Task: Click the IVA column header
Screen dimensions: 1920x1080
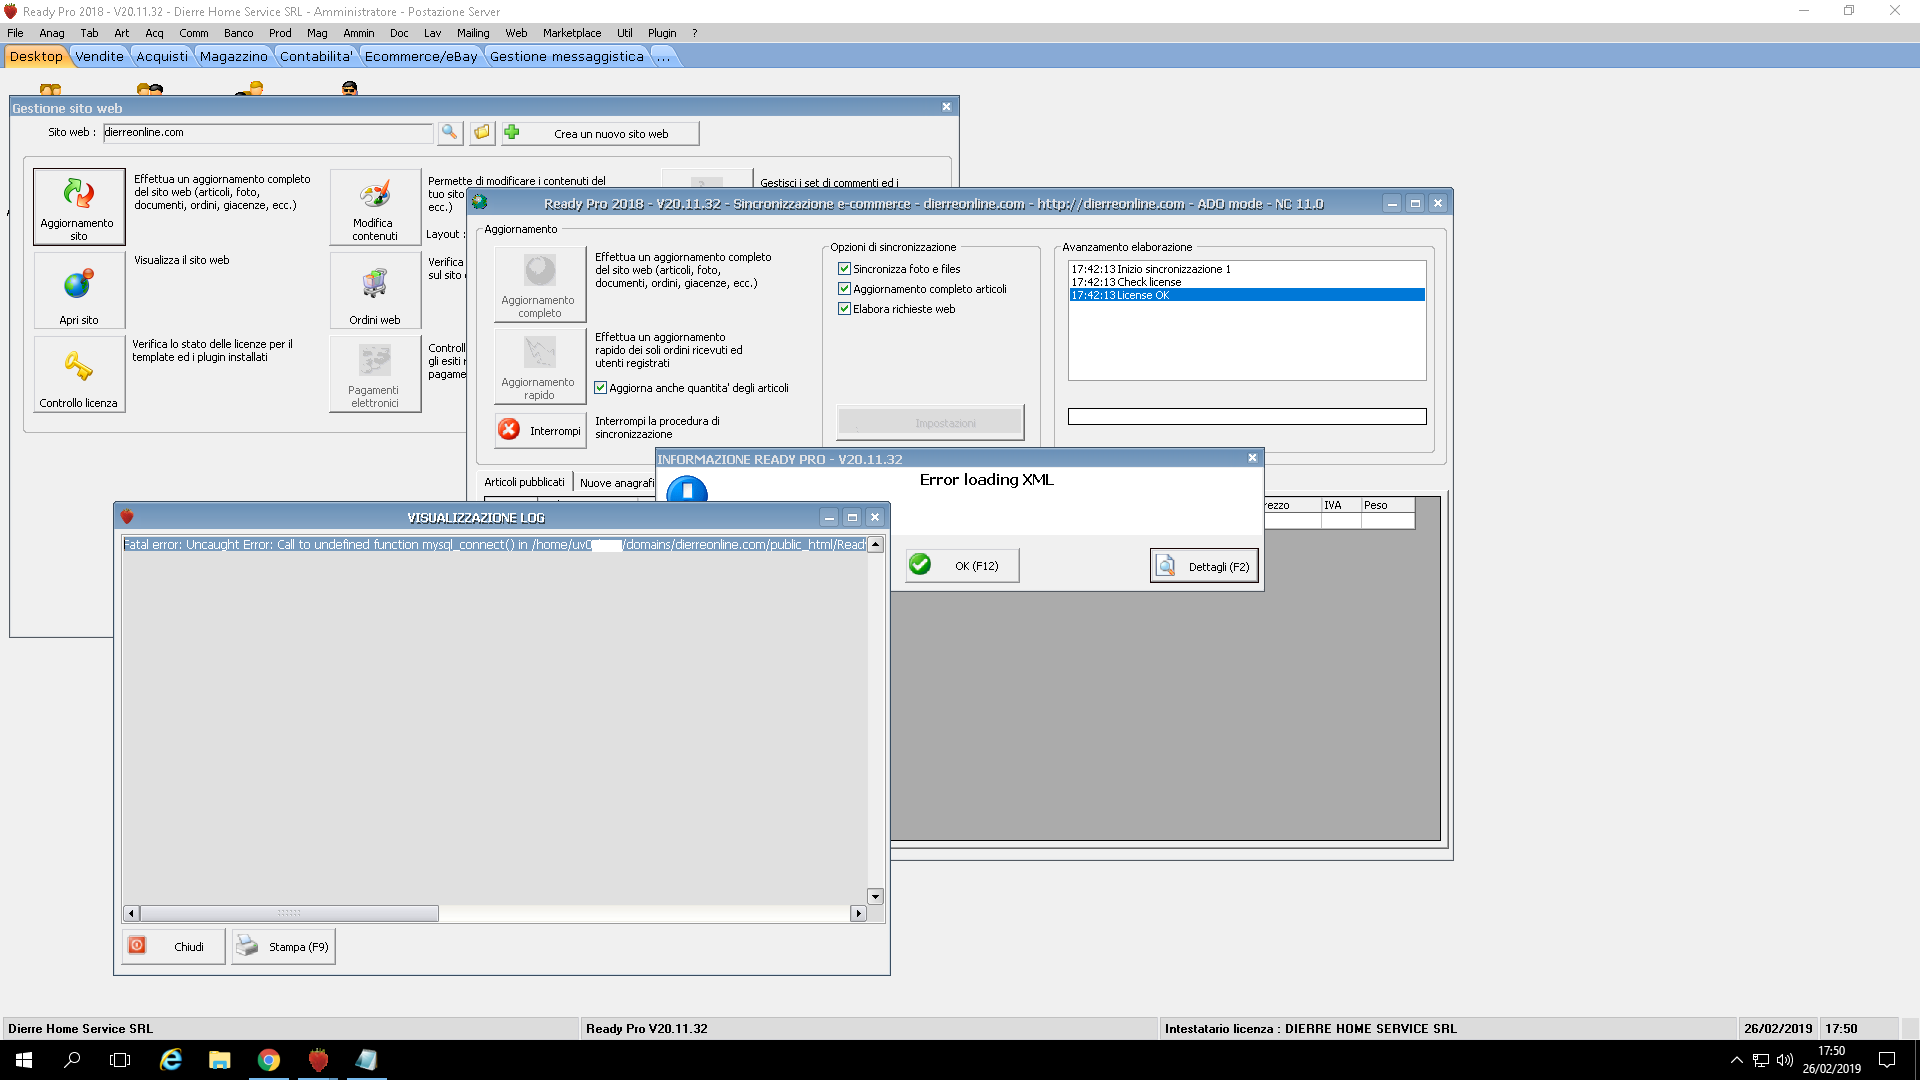Action: [x=1341, y=505]
